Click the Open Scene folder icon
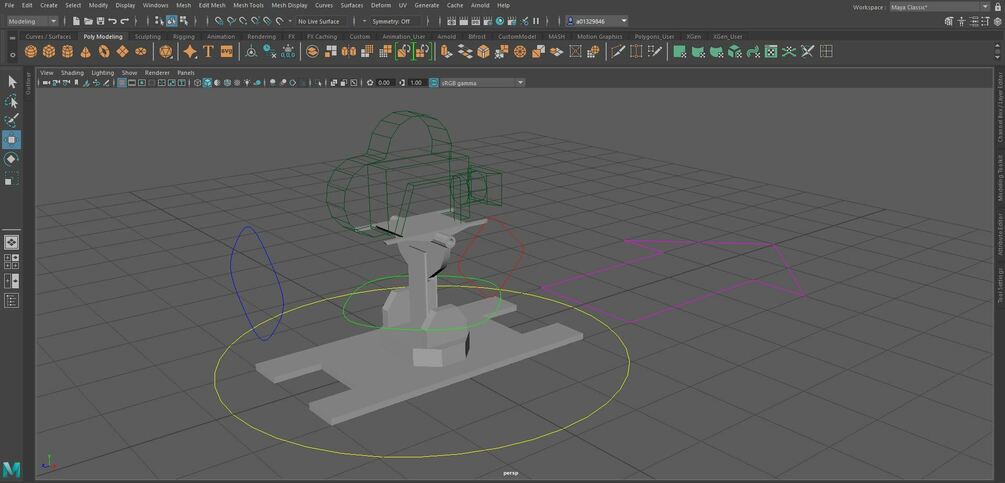Image resolution: width=1005 pixels, height=483 pixels. 88,21
